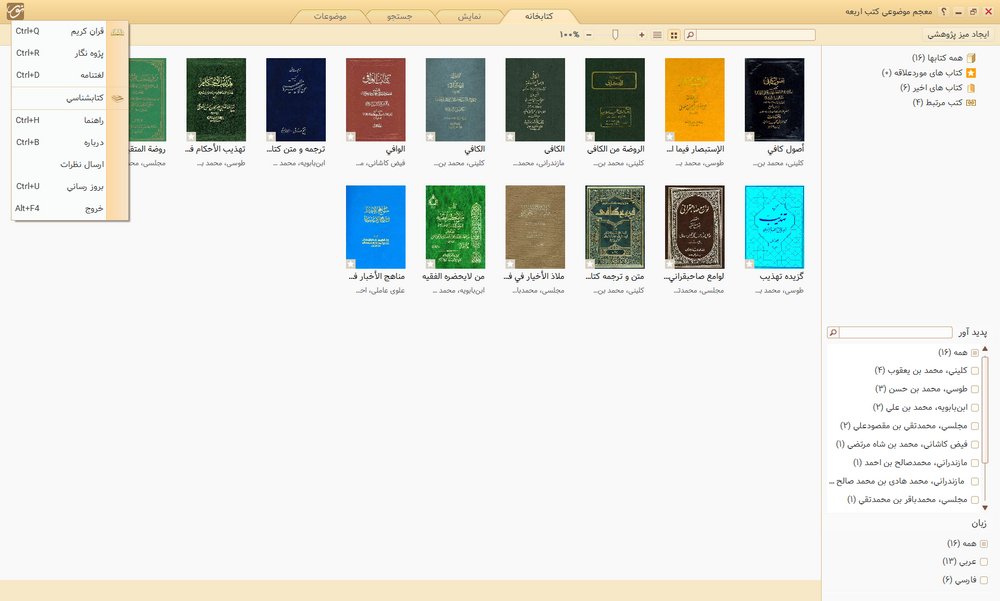Toggle favorite star on لوامع صاحبقراني cover
1000x601 pixels.
coord(670,264)
